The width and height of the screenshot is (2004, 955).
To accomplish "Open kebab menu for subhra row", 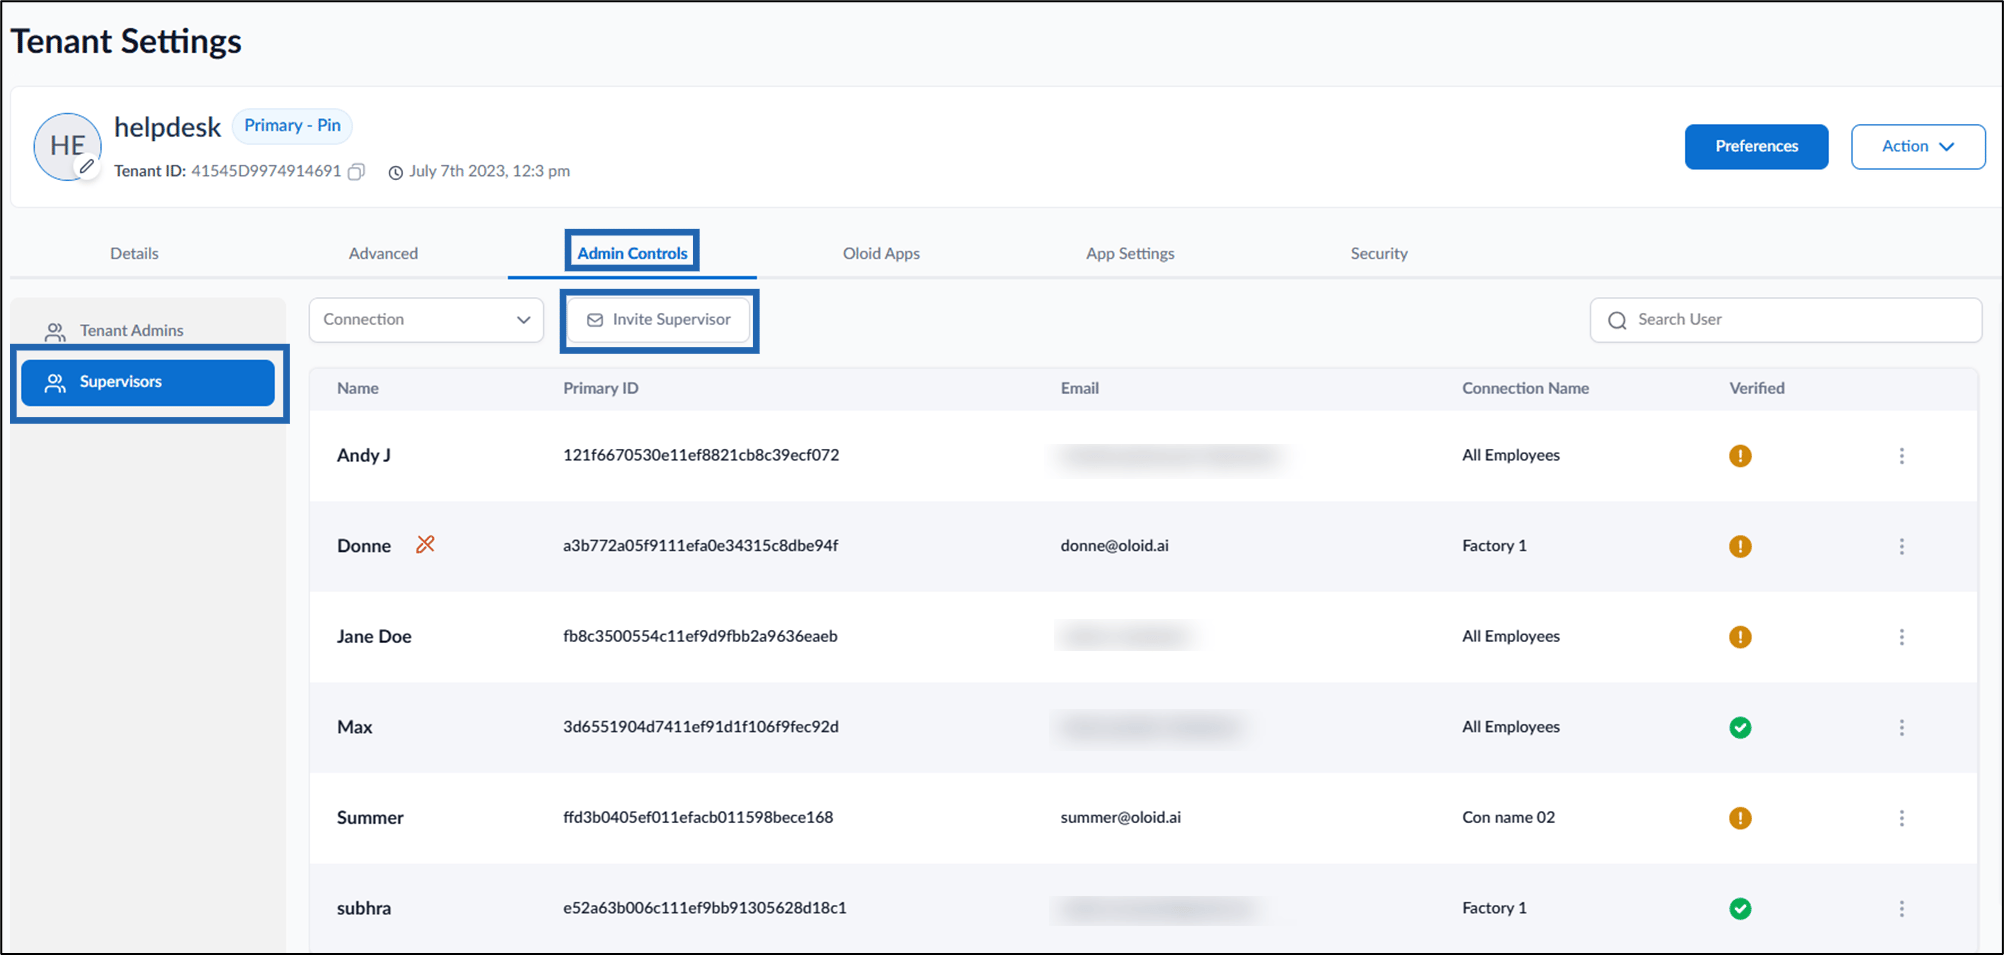I will [1901, 908].
